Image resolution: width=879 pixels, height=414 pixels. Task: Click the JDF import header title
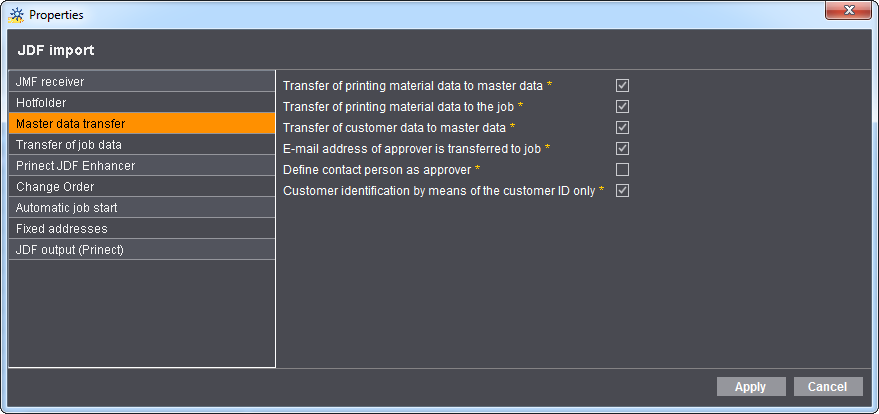tap(56, 50)
